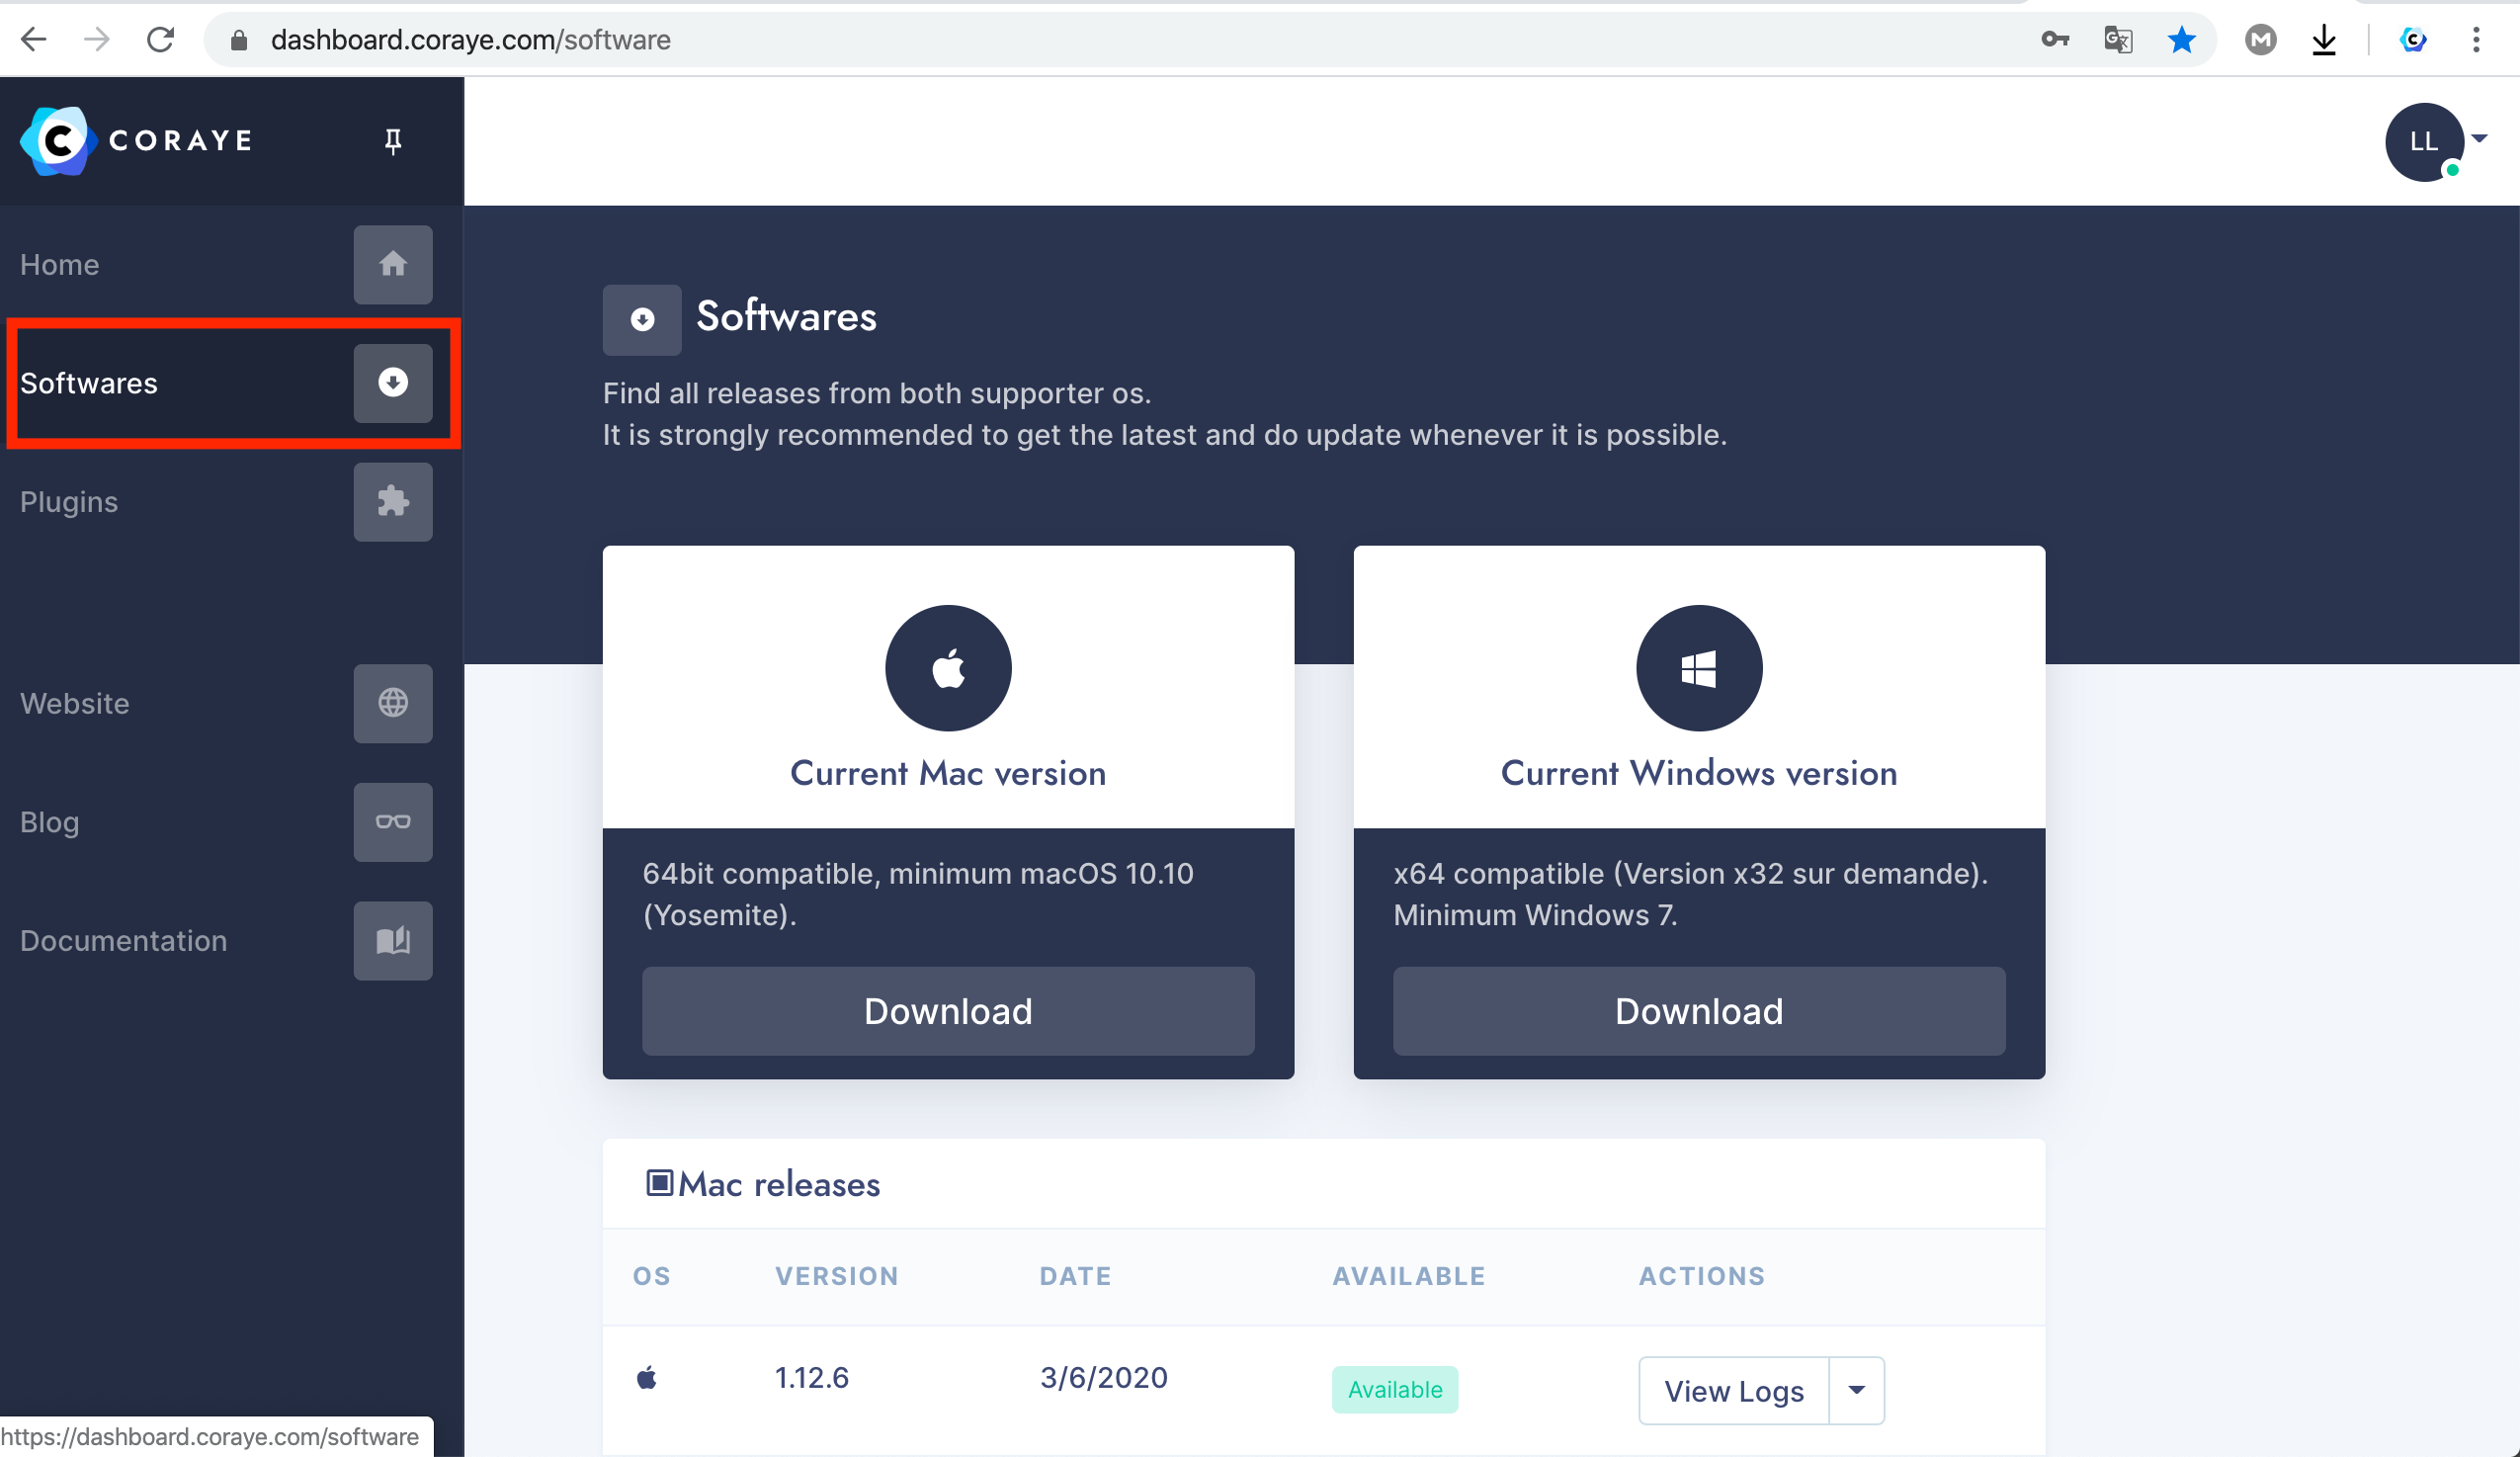Download the current Mac version
Viewport: 2520px width, 1457px height.
point(948,1011)
